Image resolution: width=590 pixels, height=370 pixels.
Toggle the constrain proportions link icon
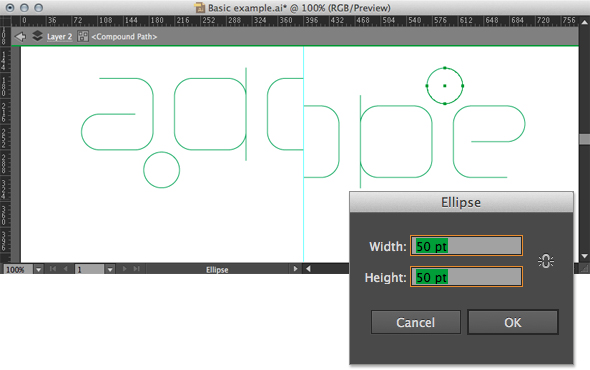click(546, 261)
